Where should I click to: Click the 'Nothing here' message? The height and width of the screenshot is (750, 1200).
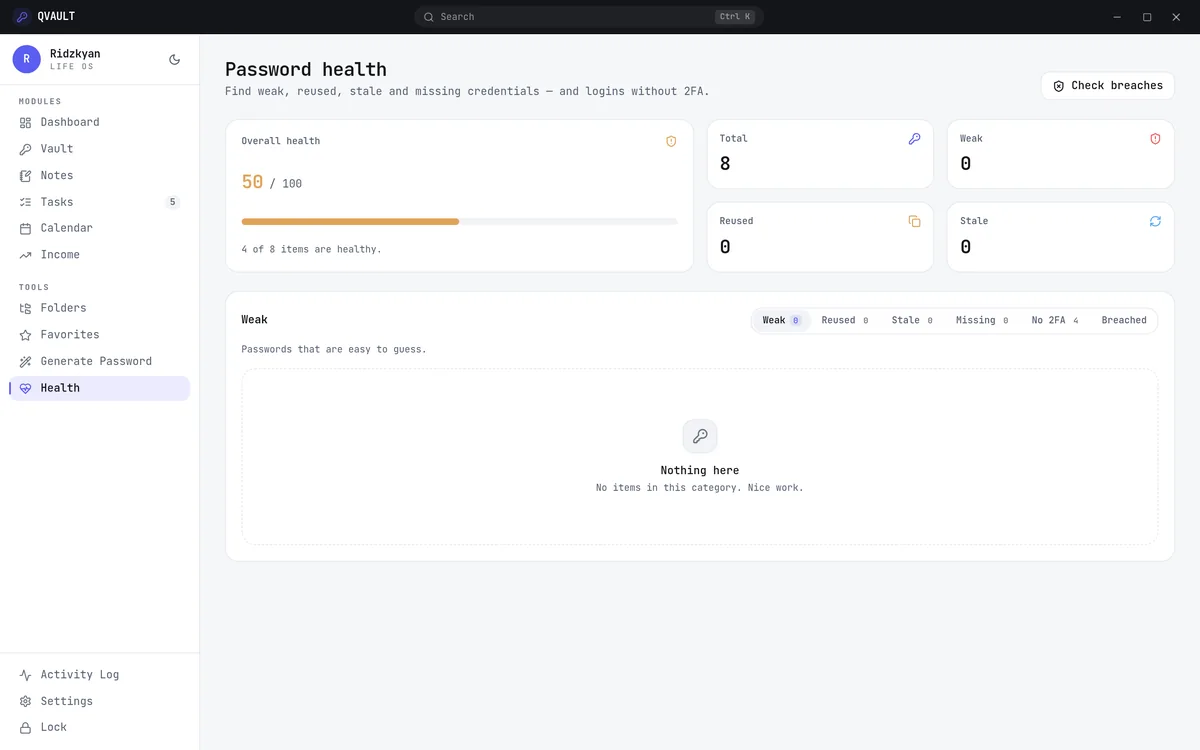click(700, 470)
